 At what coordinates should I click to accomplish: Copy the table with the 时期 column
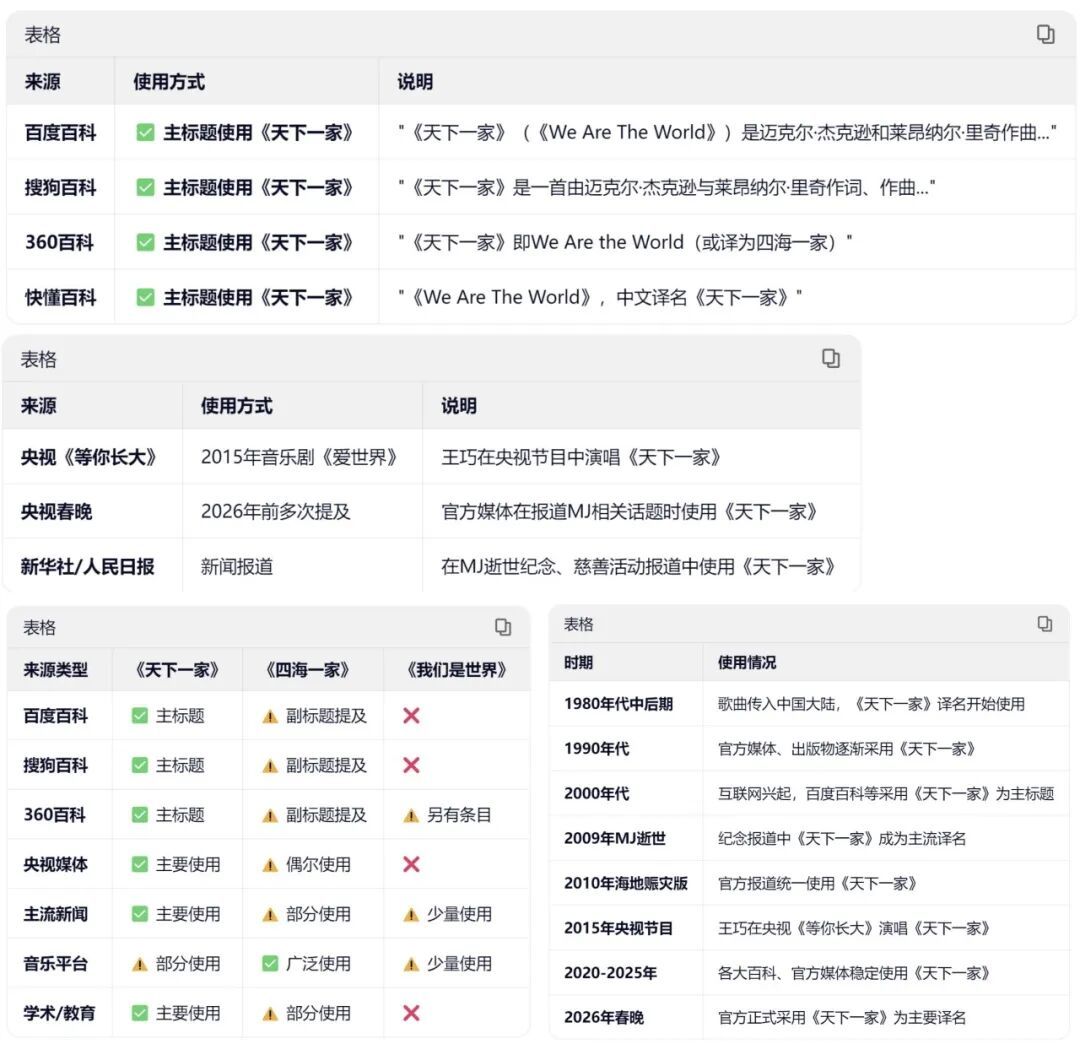[1045, 623]
